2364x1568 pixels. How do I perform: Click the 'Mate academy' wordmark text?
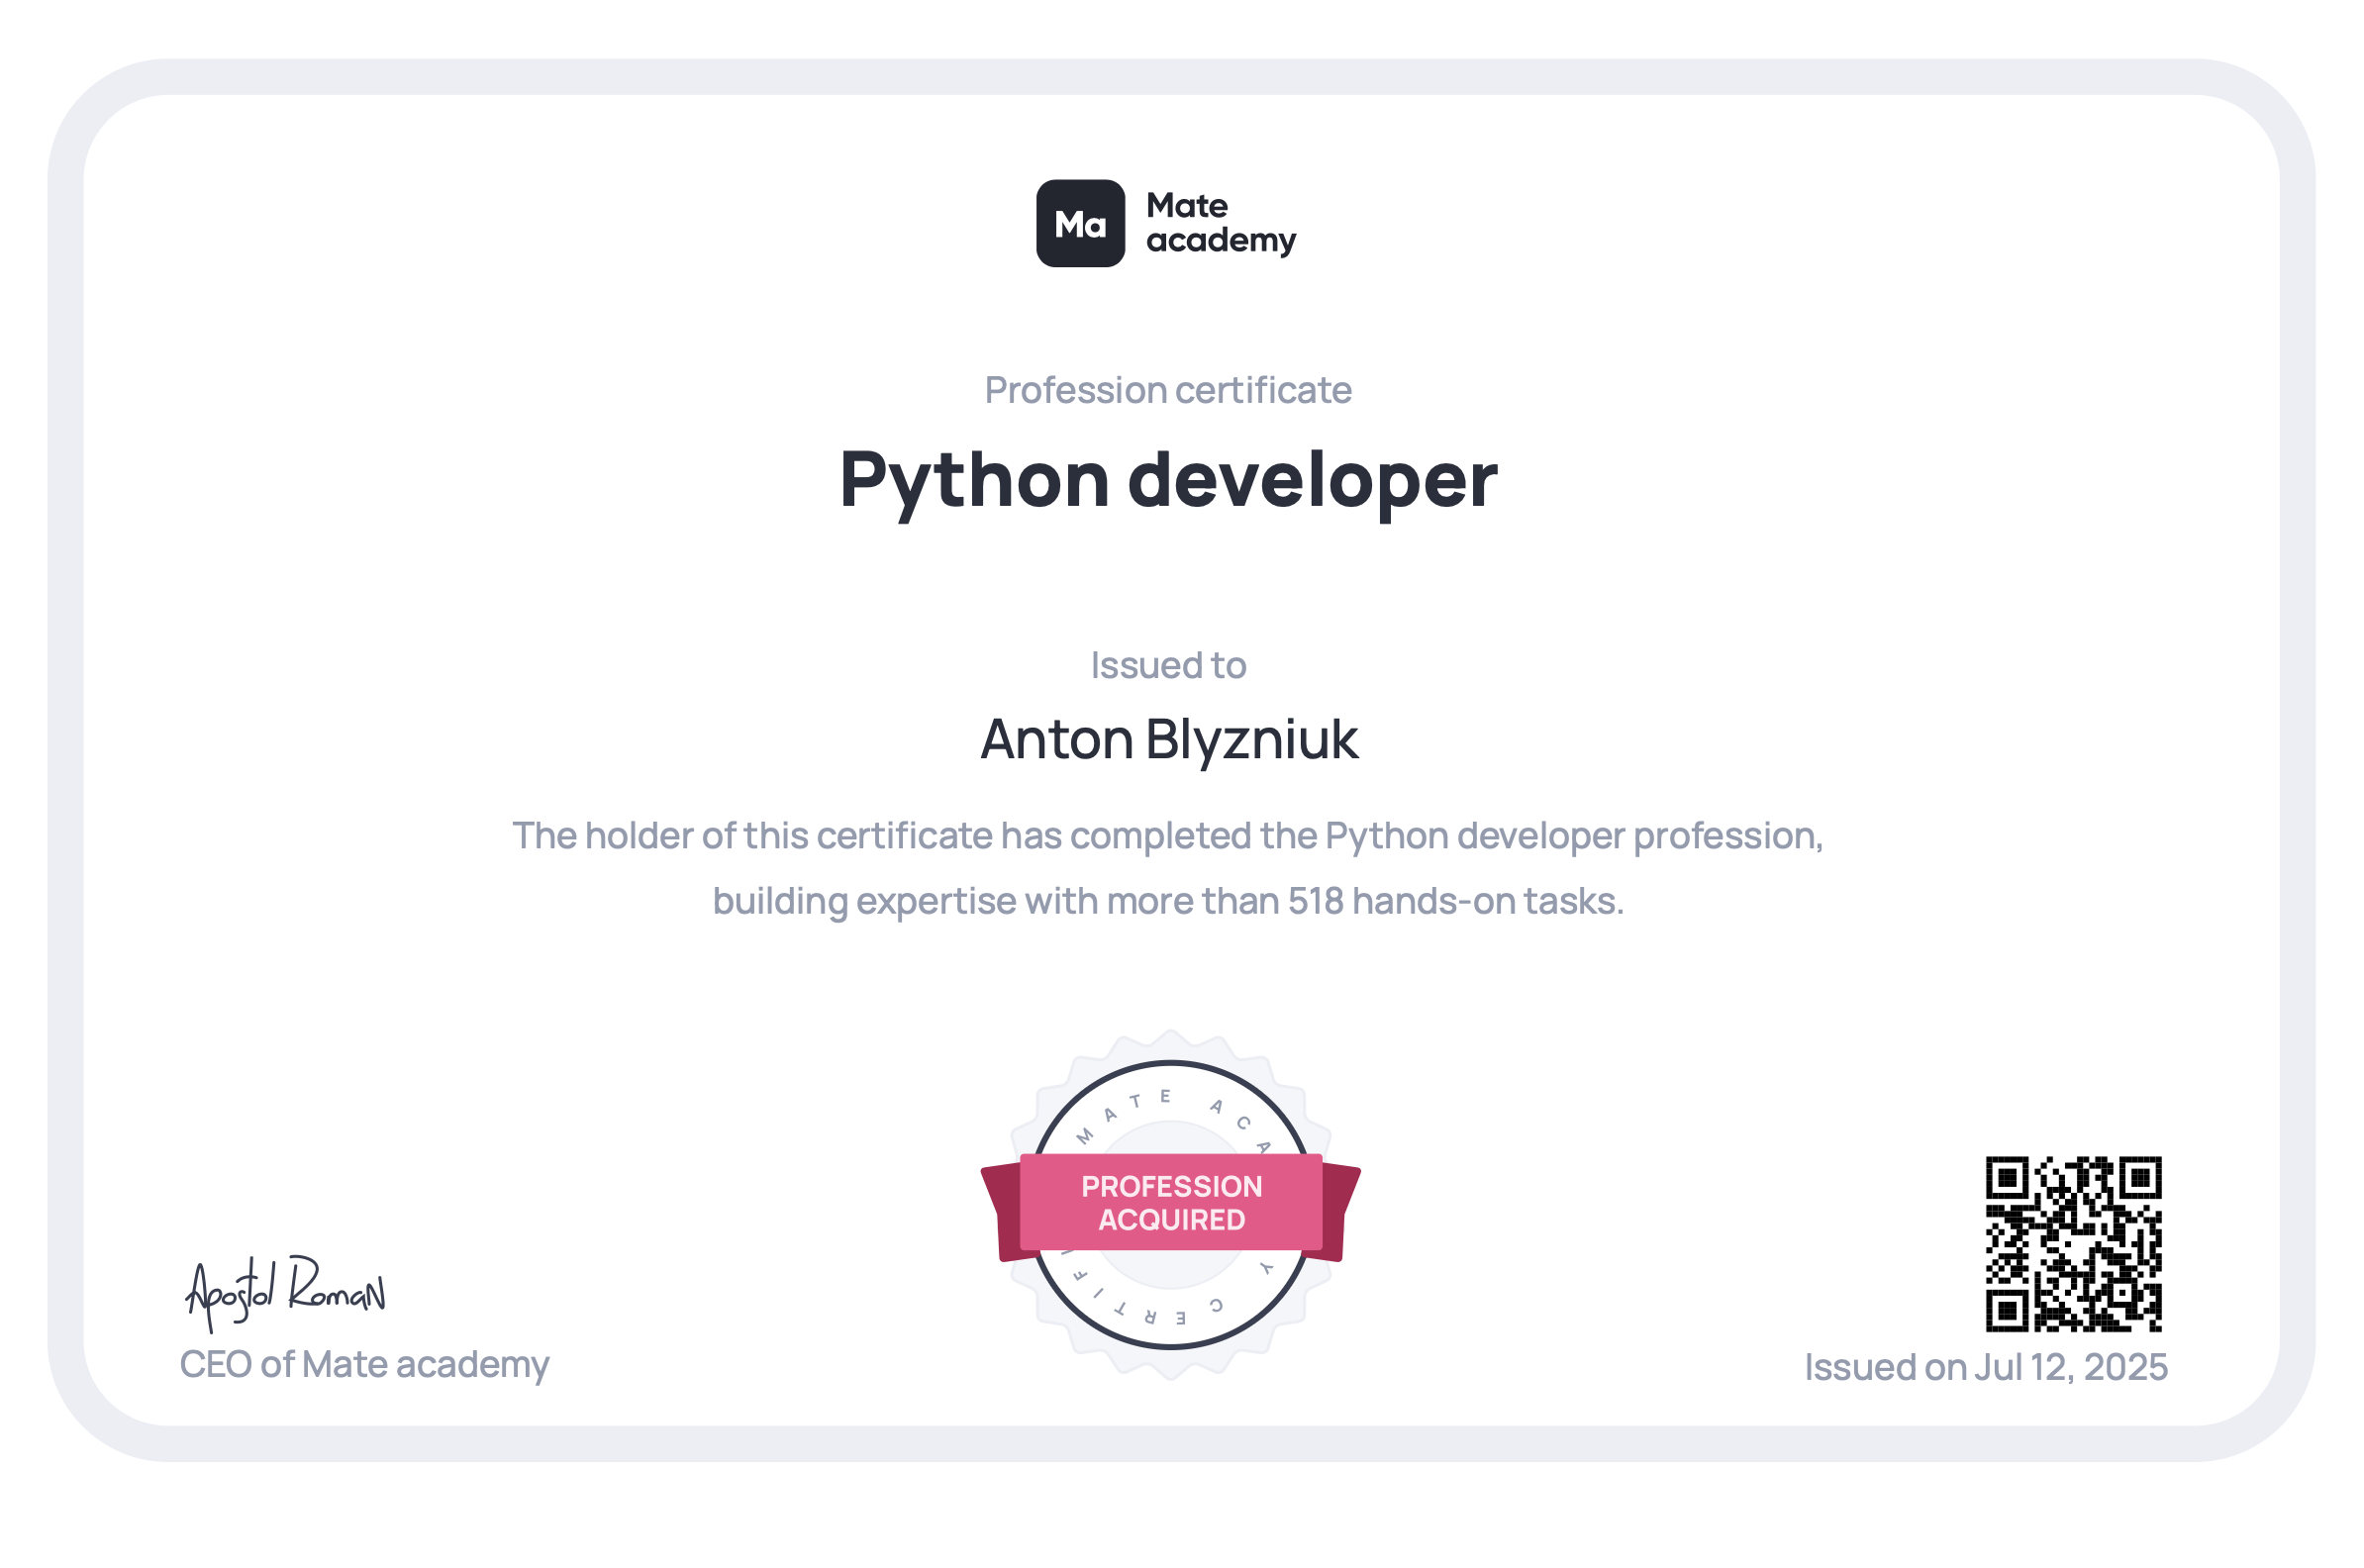coord(1221,224)
